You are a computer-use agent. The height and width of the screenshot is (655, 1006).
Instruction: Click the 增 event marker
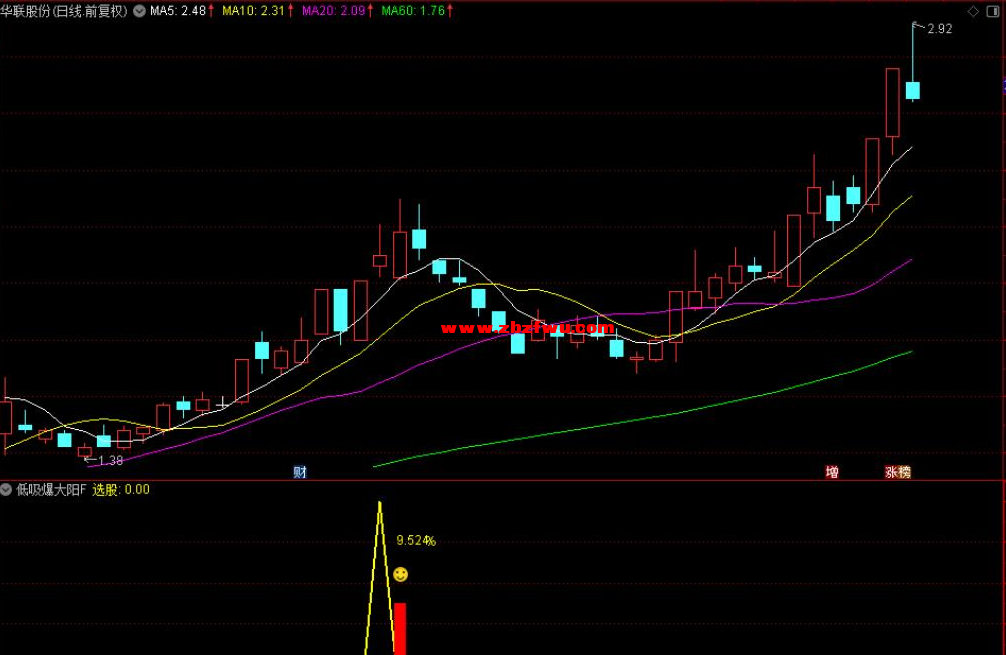tap(832, 472)
